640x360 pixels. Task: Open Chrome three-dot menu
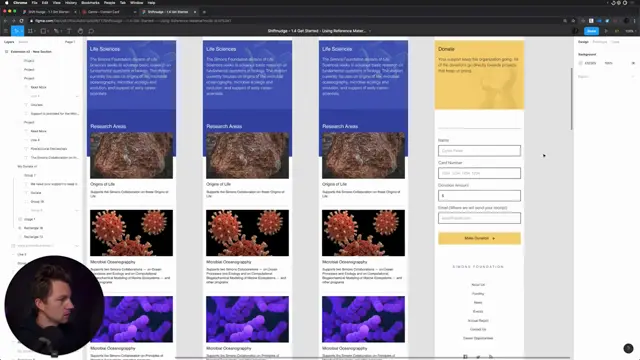pos(635,21)
